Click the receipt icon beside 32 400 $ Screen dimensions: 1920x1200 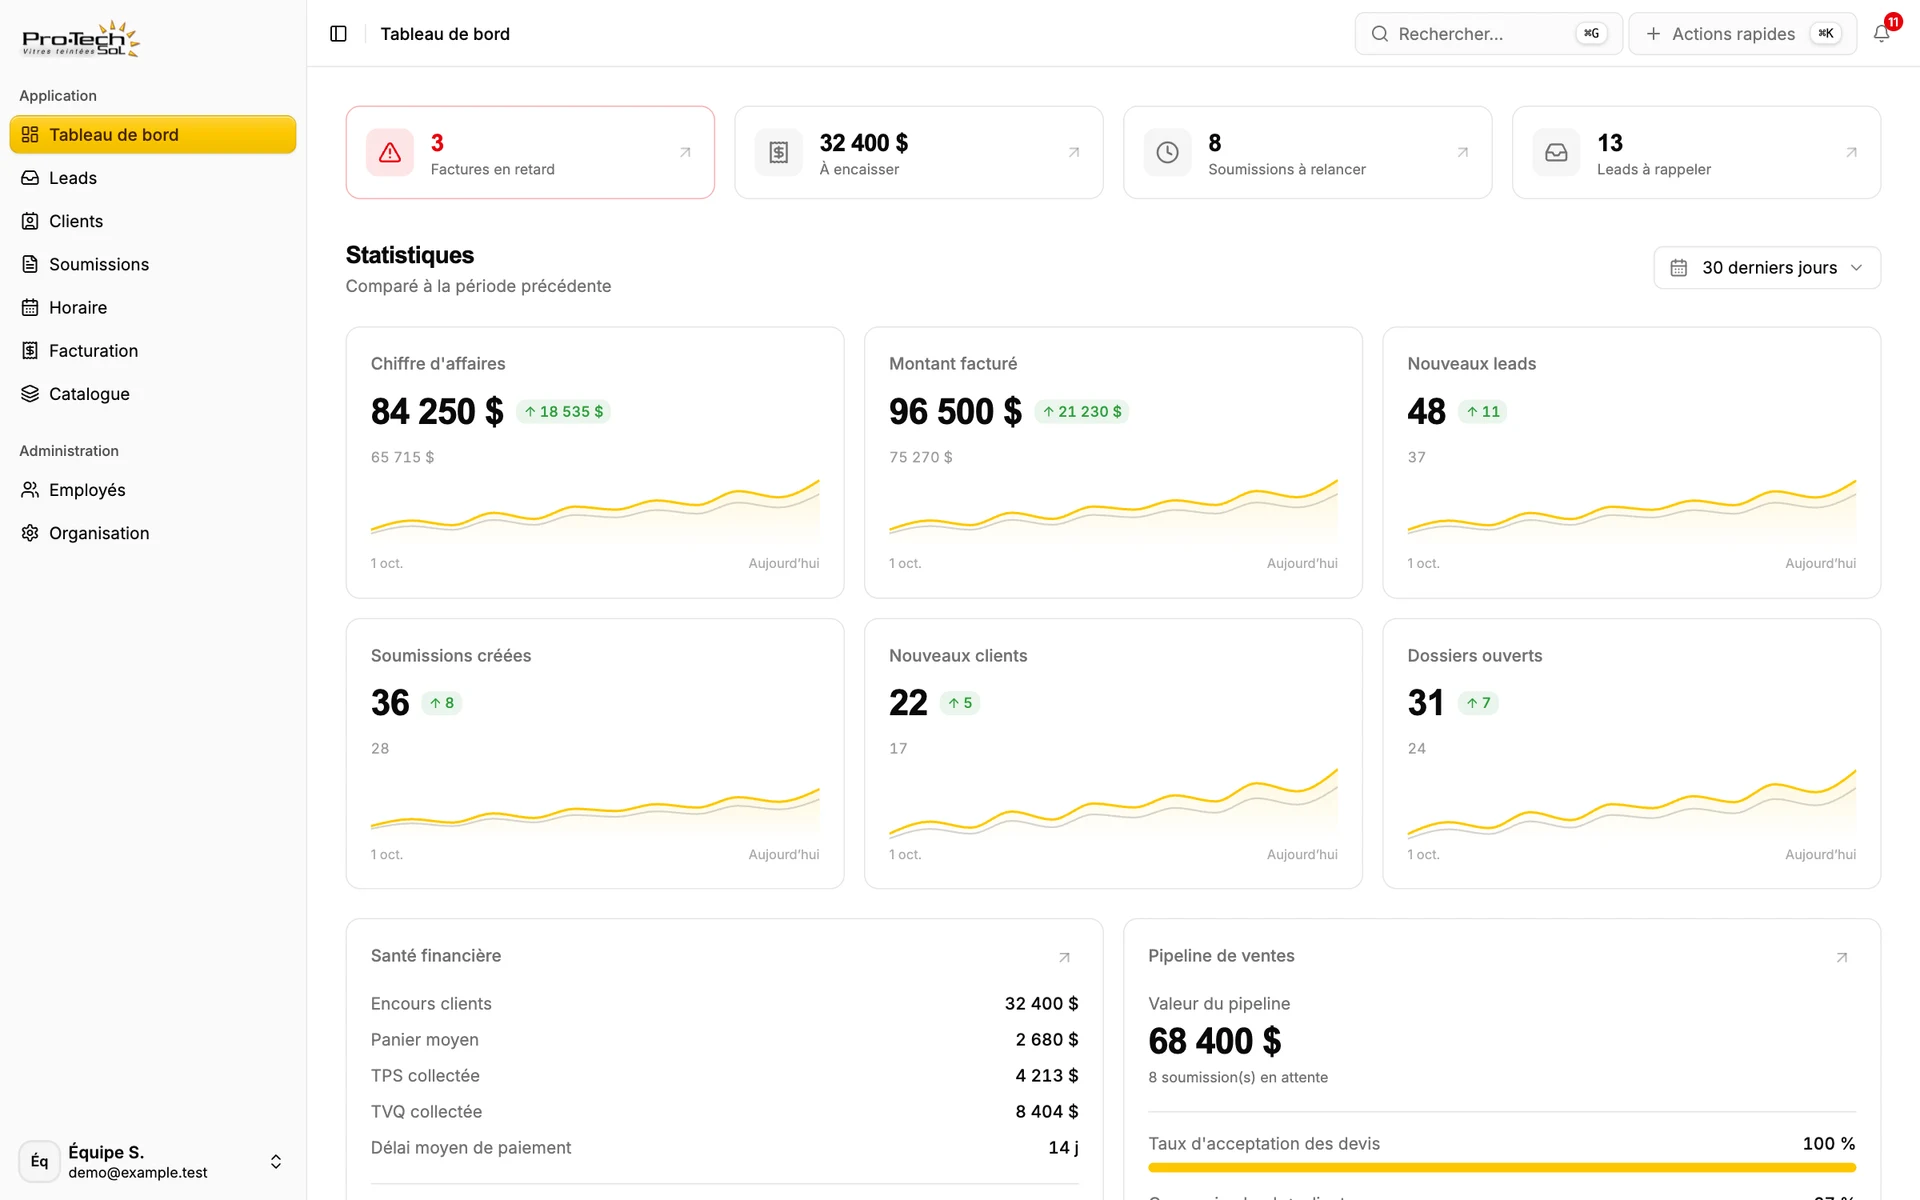779,152
